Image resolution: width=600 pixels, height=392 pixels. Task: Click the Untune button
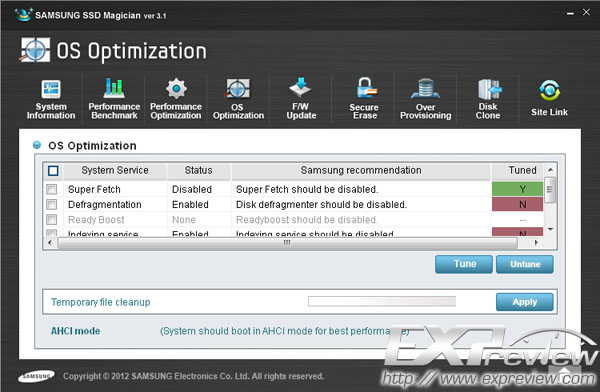tap(525, 264)
